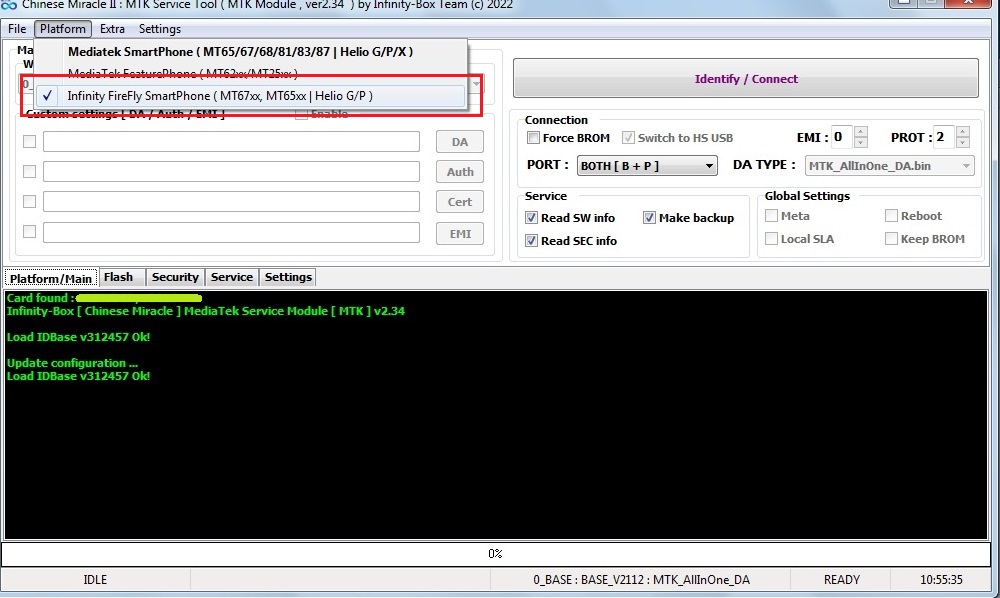Image resolution: width=1000 pixels, height=598 pixels.
Task: Expand the DA TYPE dropdown
Action: coord(889,166)
